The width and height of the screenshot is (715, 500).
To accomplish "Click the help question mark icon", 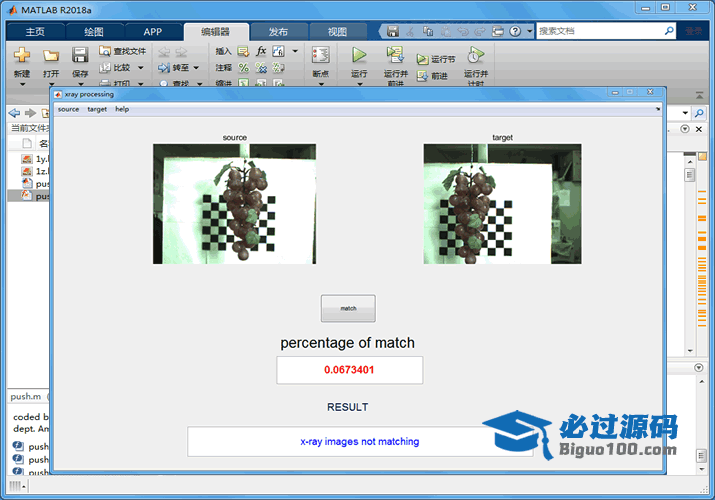I will [x=515, y=31].
